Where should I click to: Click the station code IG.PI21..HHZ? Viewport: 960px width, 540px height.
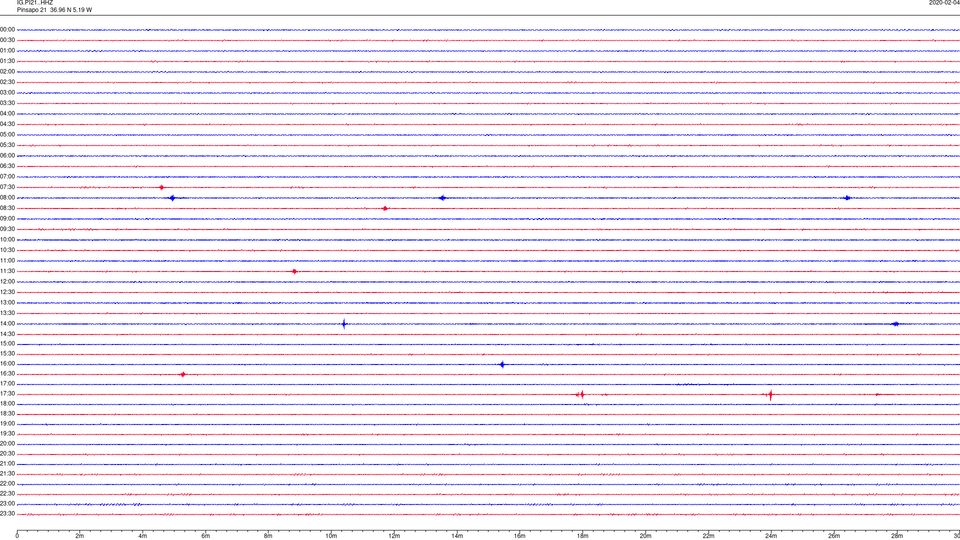(35, 3)
